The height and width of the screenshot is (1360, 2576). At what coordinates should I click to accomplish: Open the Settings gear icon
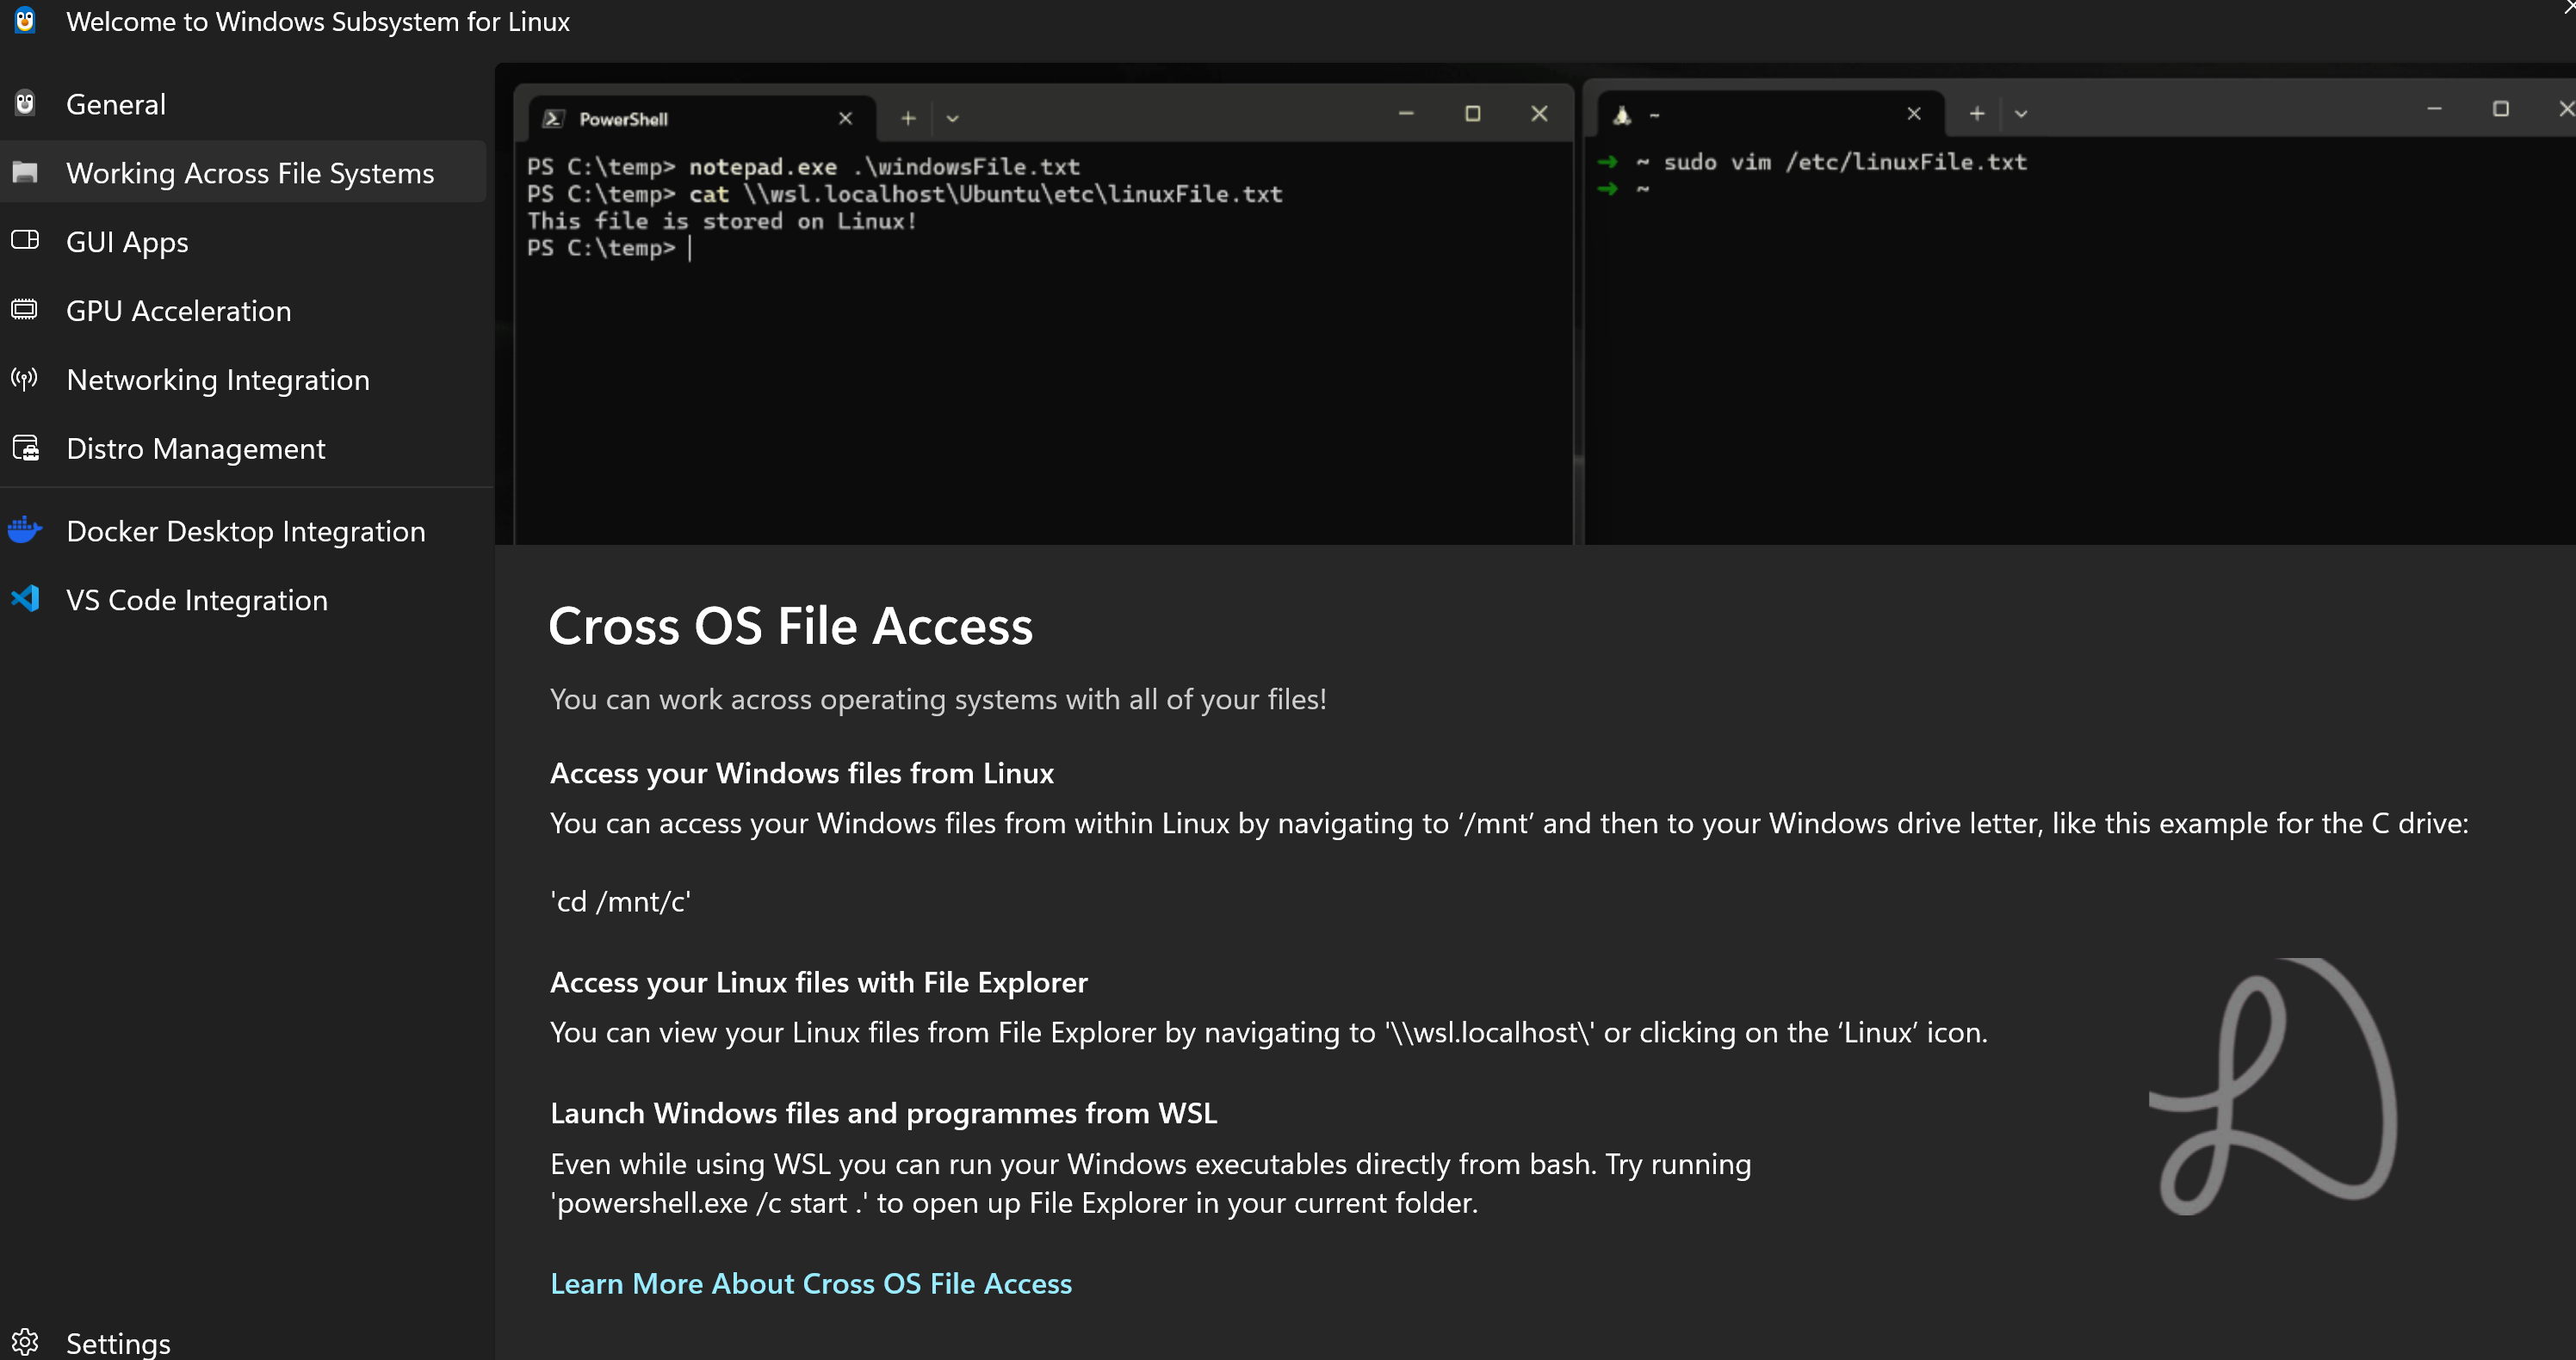pyautogui.click(x=25, y=1341)
